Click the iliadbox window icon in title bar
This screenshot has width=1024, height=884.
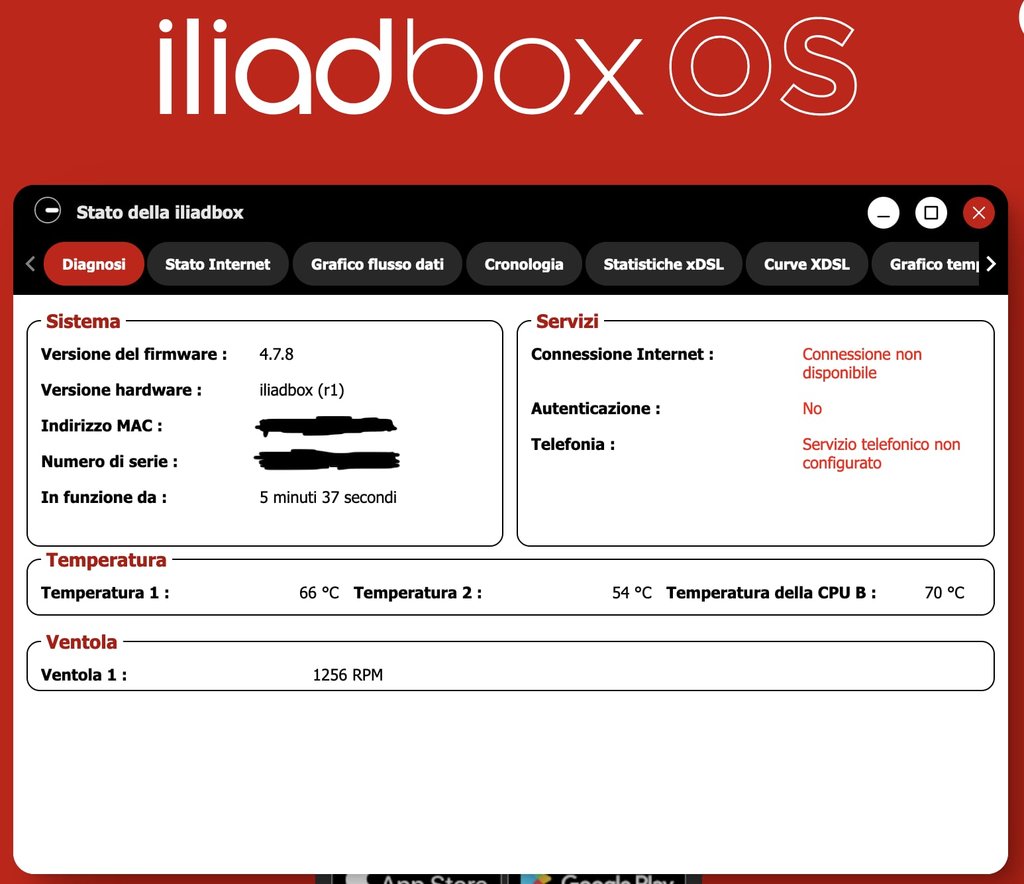point(47,212)
